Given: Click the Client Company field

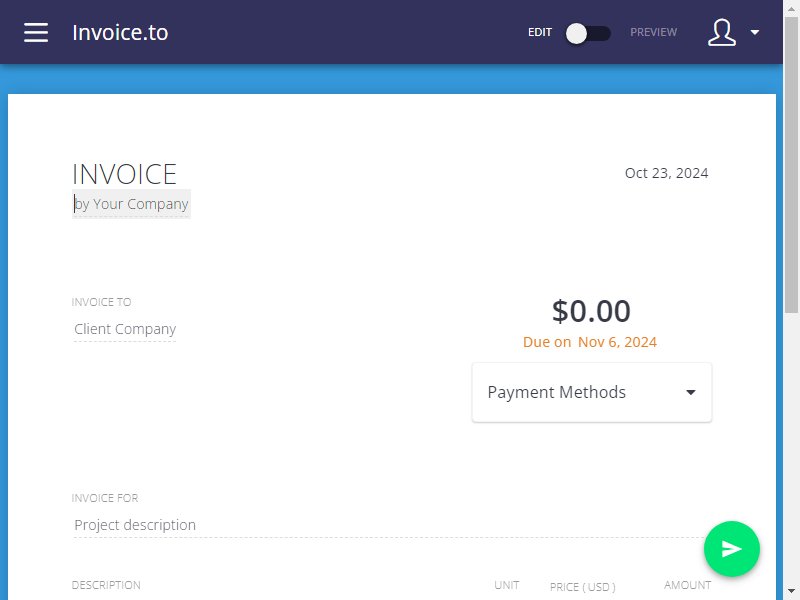Looking at the screenshot, I should (x=125, y=329).
